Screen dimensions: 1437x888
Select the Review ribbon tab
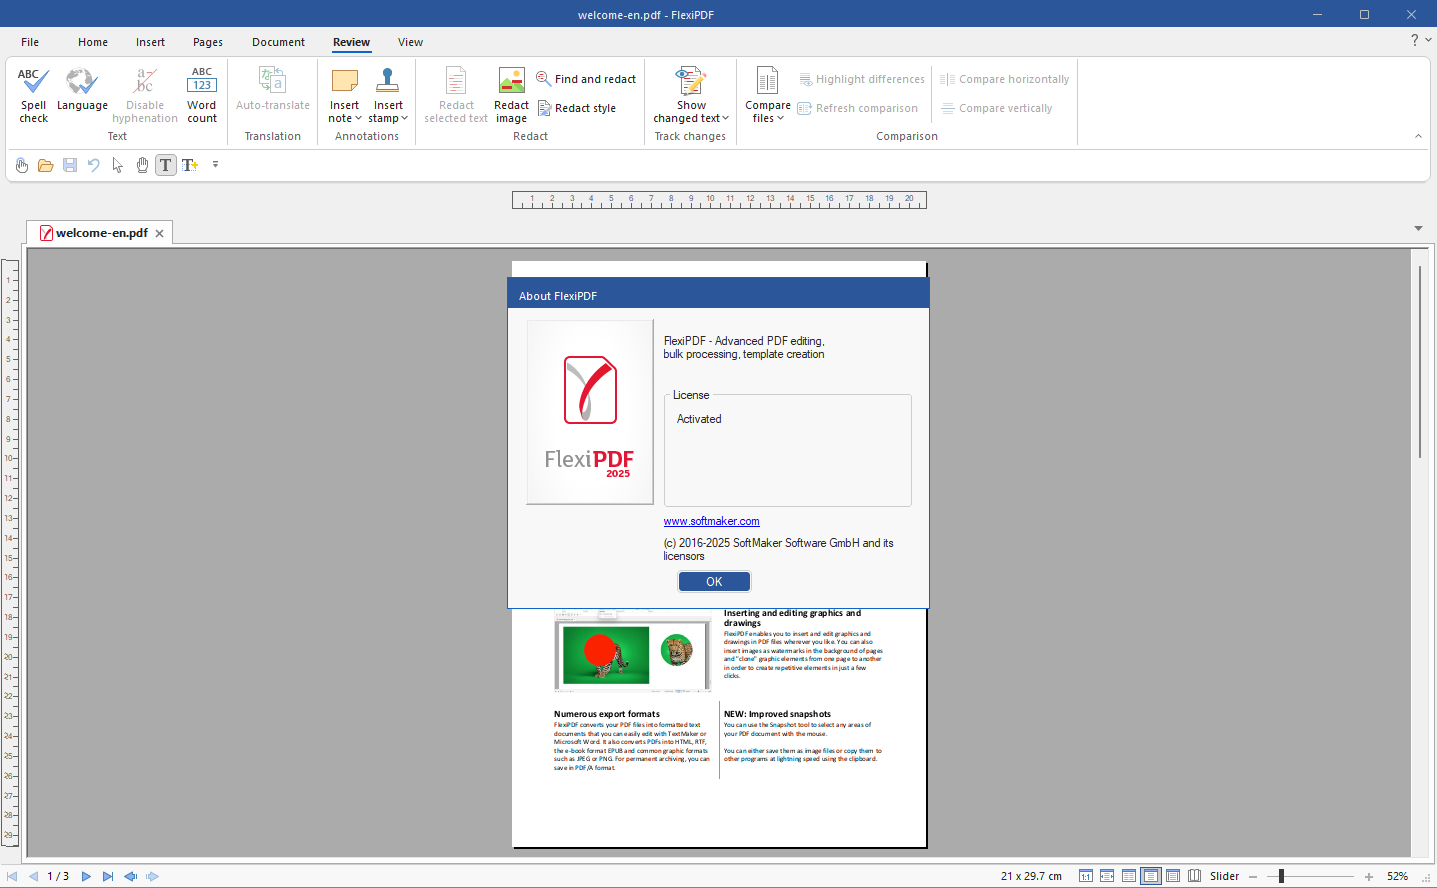pyautogui.click(x=351, y=42)
